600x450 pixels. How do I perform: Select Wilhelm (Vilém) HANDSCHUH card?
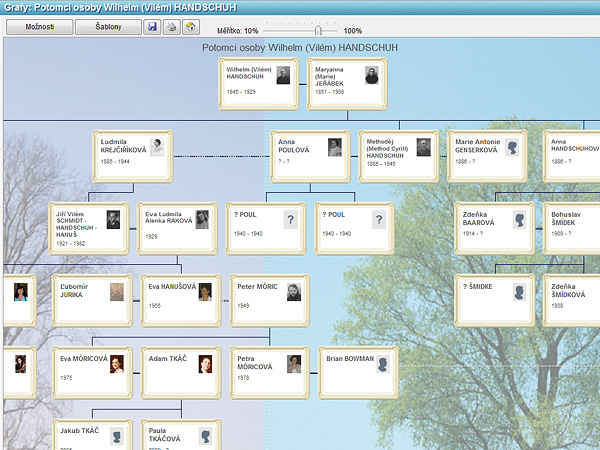tap(259, 84)
